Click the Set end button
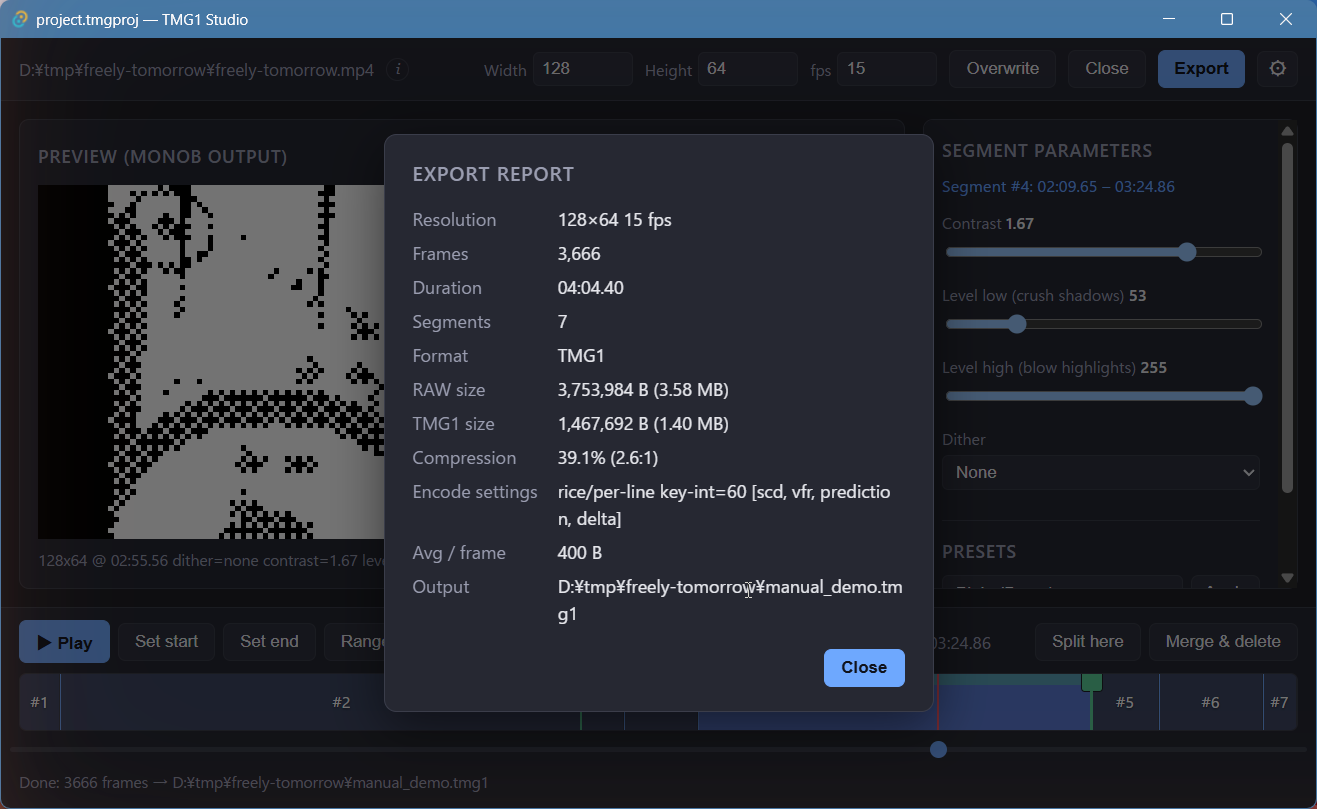Screen dimensions: 1317x809 point(269,642)
